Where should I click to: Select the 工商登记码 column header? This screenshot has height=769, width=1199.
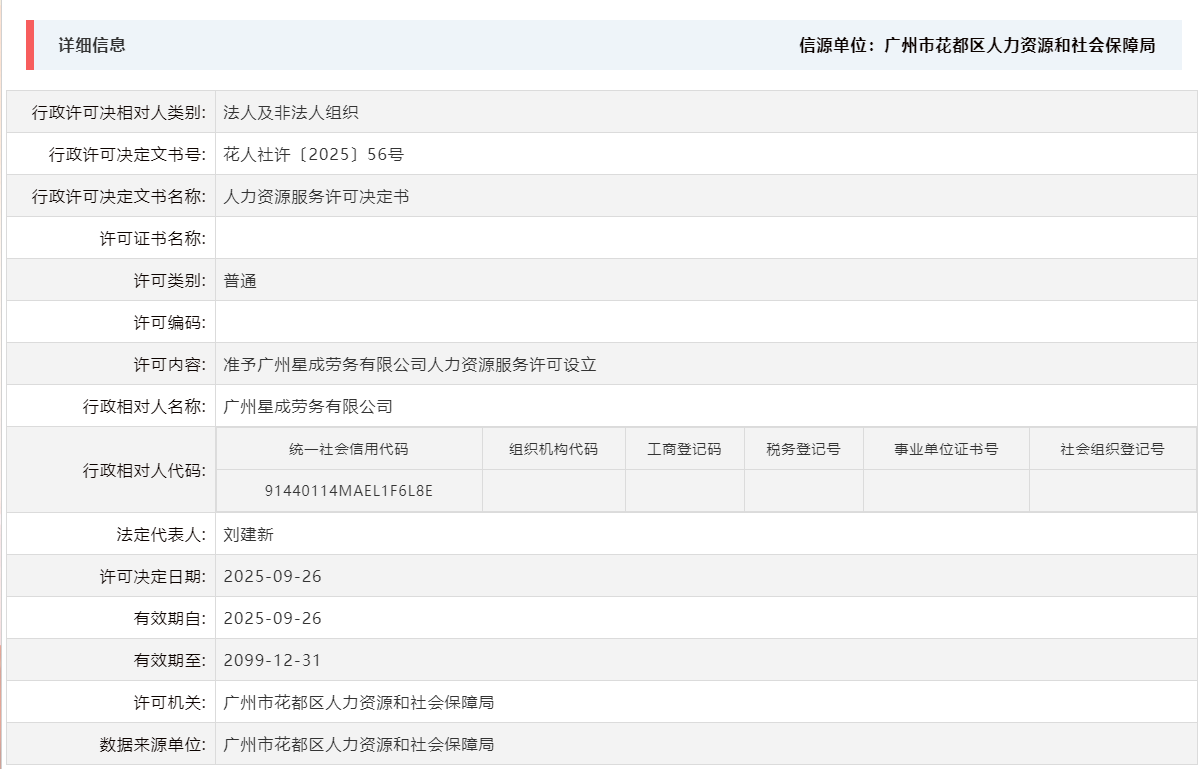(x=685, y=448)
